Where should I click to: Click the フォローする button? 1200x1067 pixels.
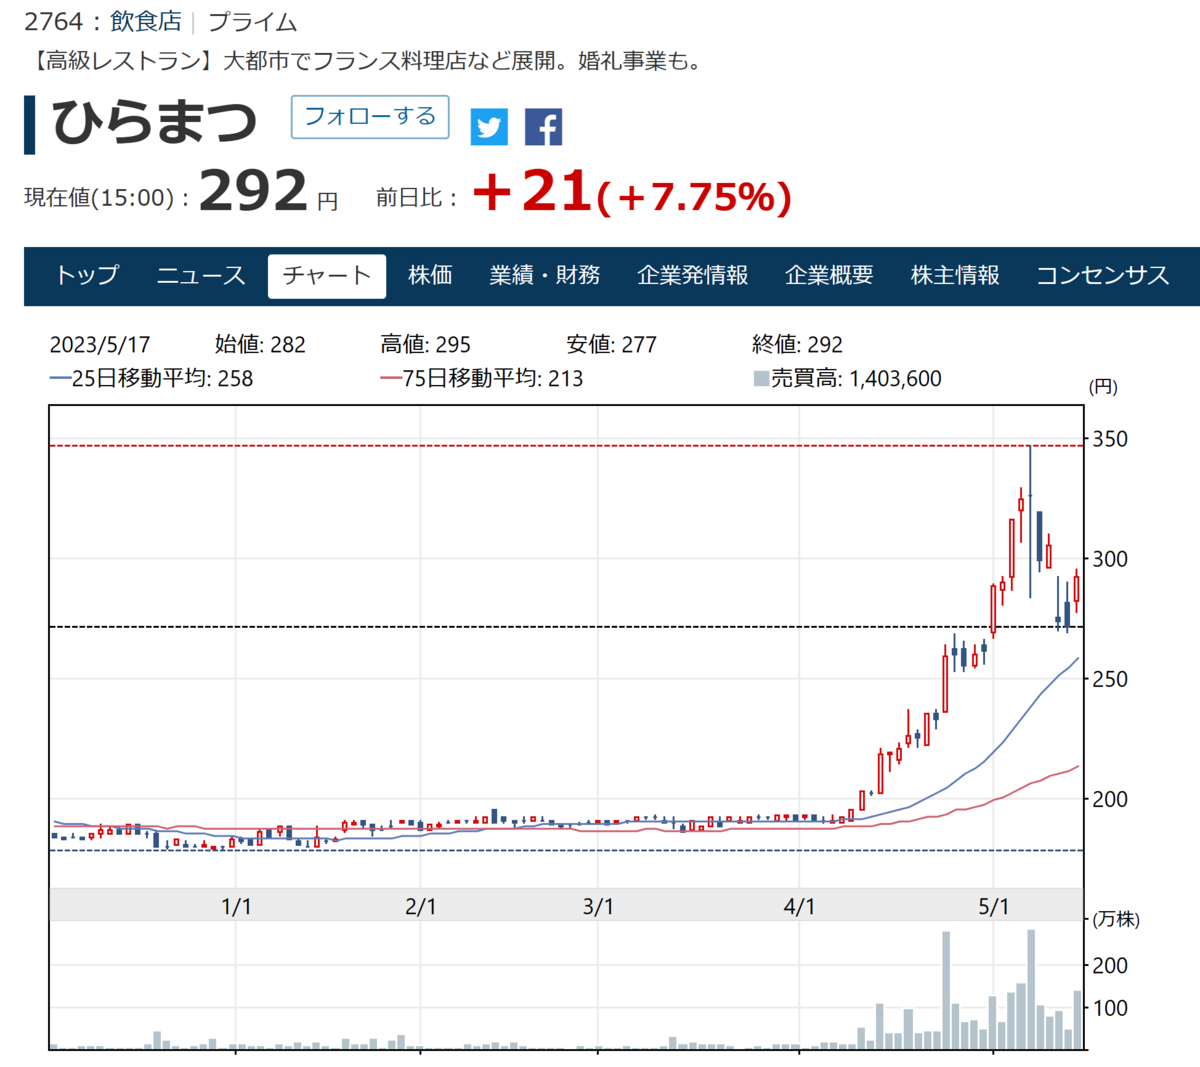pos(370,117)
